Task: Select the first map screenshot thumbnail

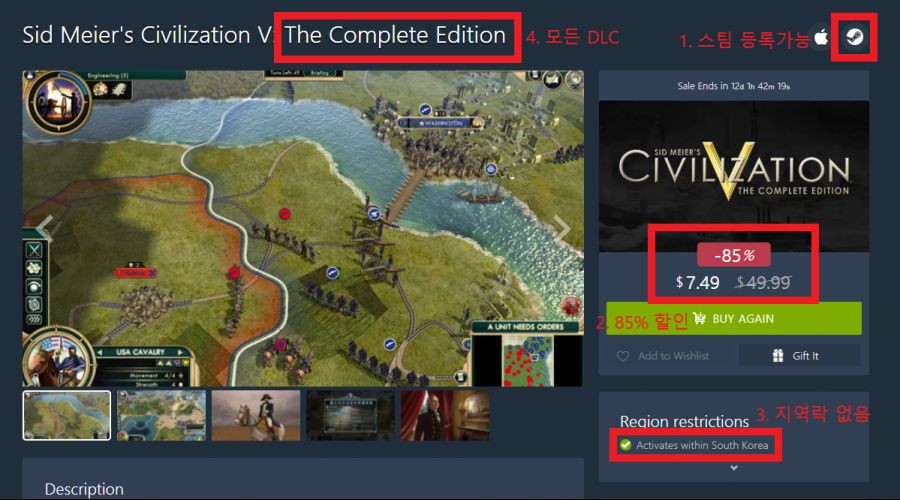Action: pyautogui.click(x=67, y=416)
